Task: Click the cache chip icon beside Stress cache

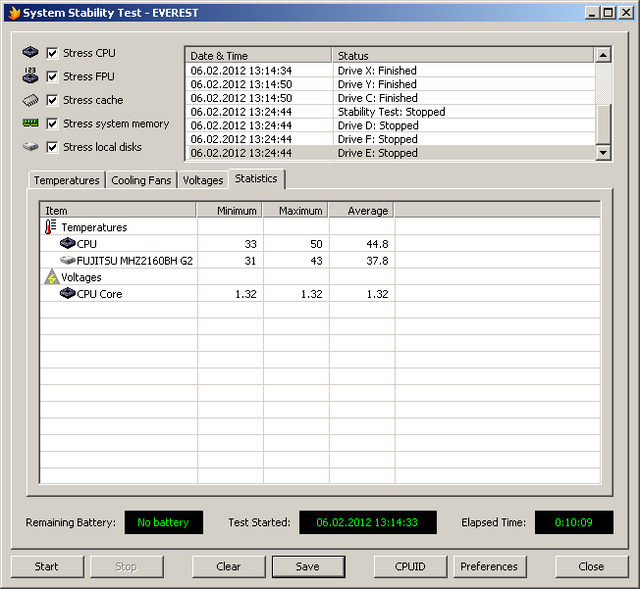Action: point(31,100)
